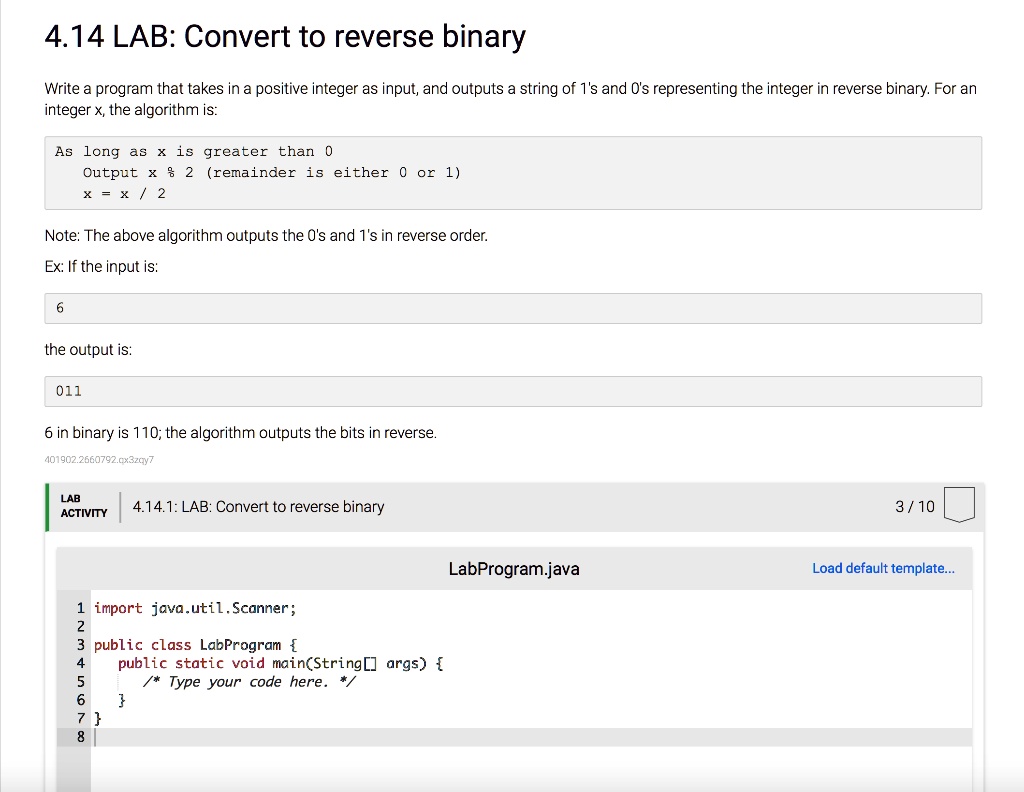1024x792 pixels.
Task: Click 'Output x % 2' algorithm line
Action: click(x=272, y=172)
